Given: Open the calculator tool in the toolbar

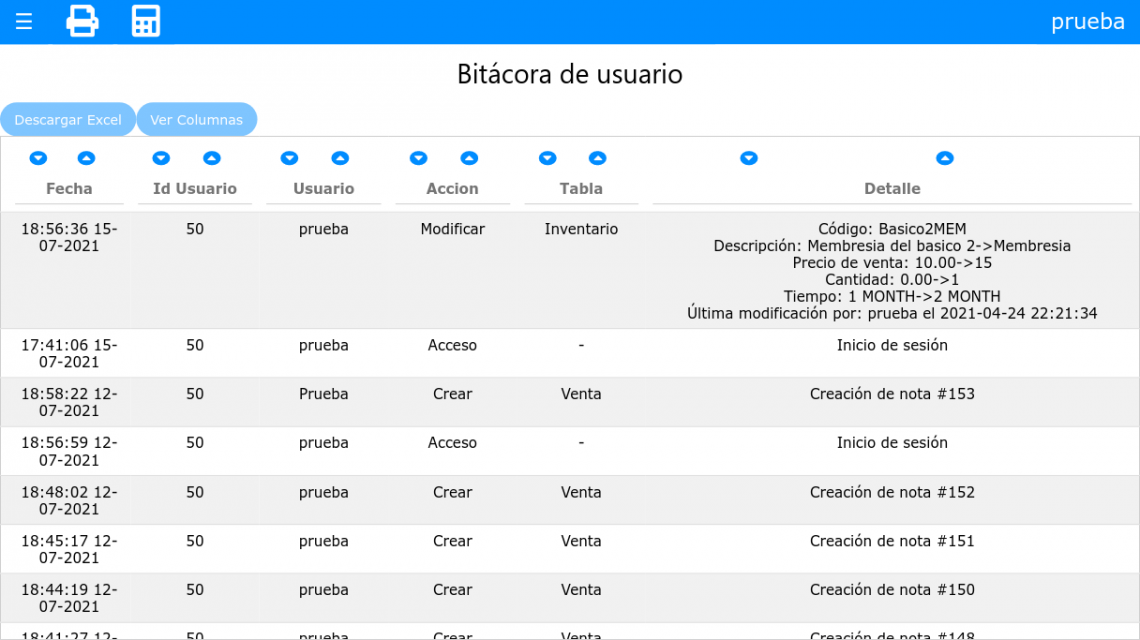Looking at the screenshot, I should [146, 21].
